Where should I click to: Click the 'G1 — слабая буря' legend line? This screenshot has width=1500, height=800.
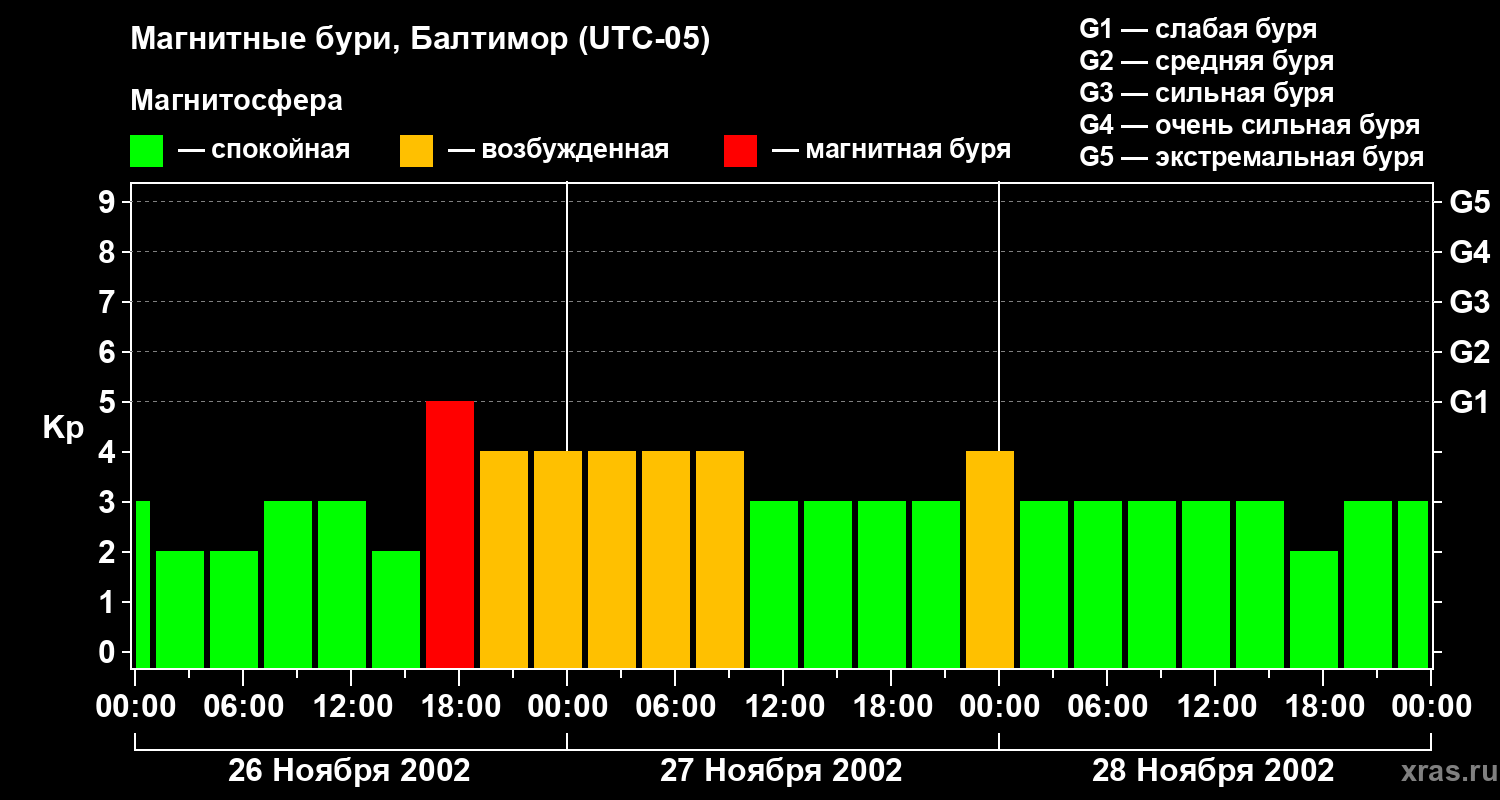[1198, 29]
